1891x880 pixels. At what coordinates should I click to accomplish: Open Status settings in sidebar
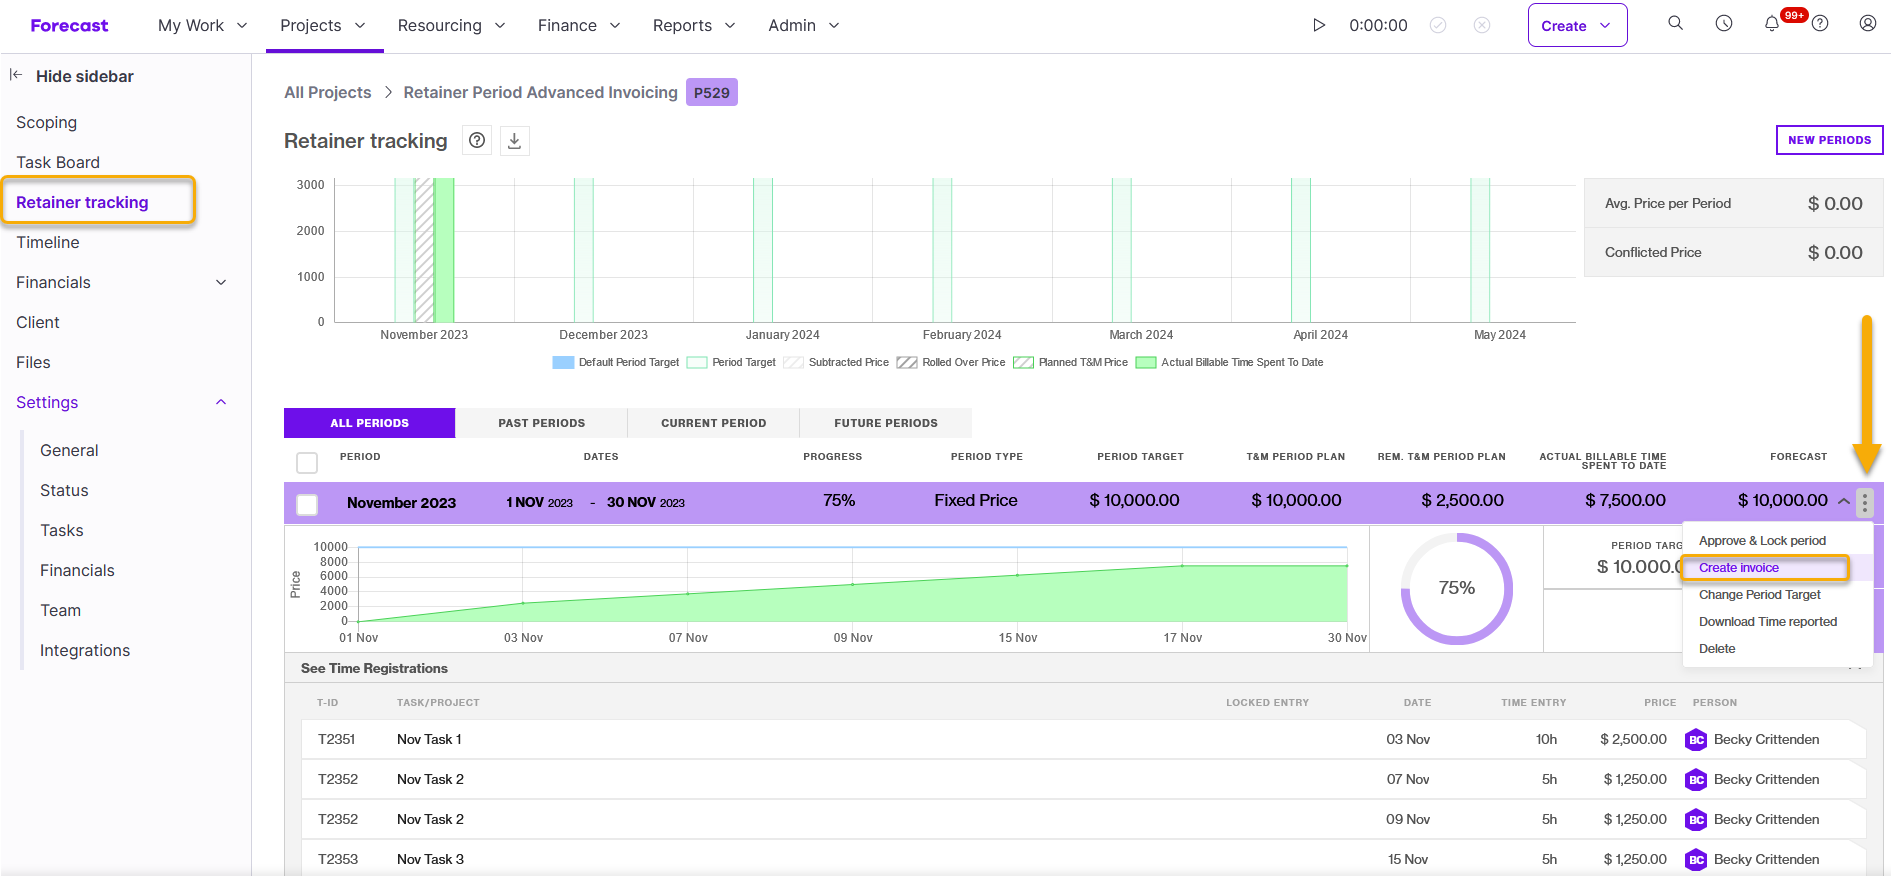64,490
